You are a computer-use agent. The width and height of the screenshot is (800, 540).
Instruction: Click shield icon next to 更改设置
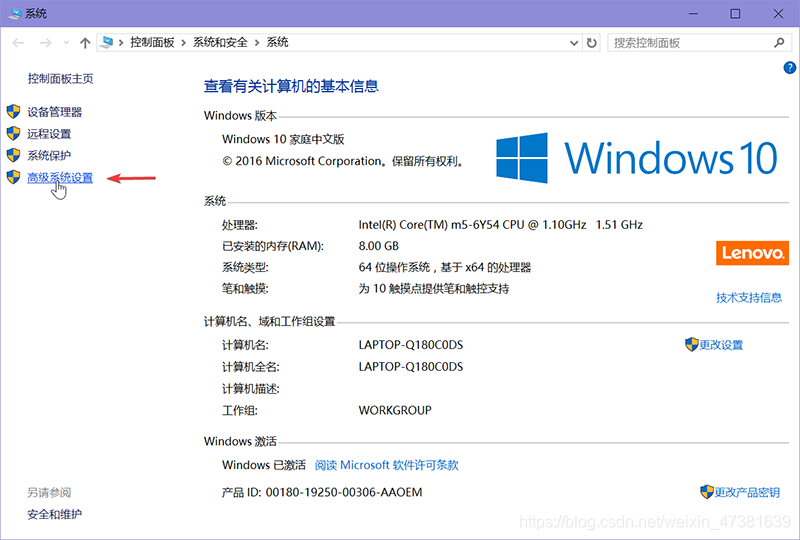tap(691, 345)
